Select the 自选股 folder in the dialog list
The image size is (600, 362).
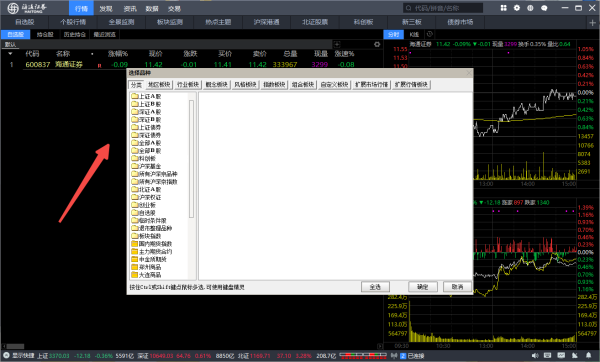point(144,213)
